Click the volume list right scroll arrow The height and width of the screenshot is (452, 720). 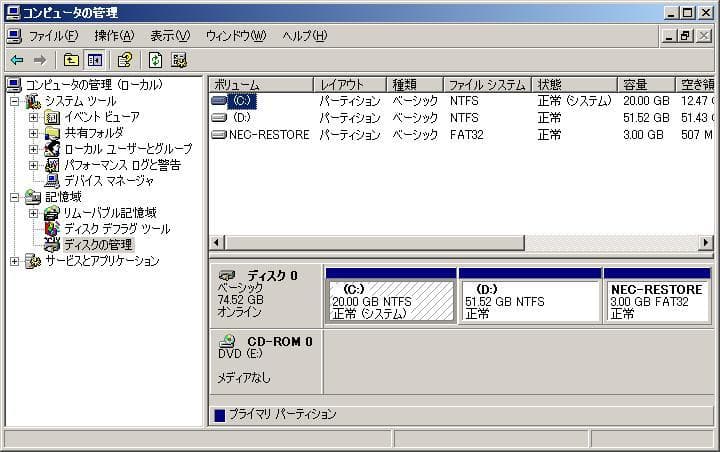point(705,243)
